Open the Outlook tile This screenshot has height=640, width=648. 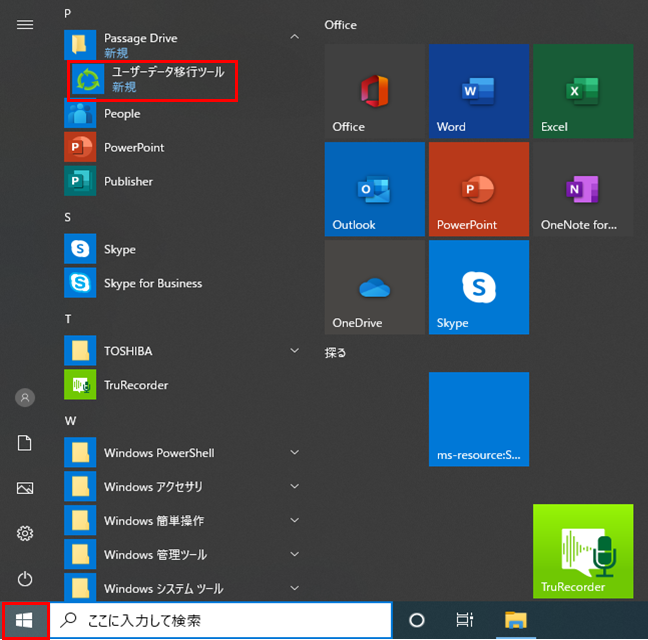tap(374, 189)
